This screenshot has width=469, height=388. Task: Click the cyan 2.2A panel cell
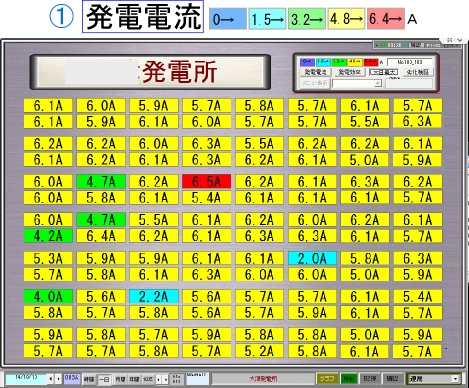click(x=154, y=297)
